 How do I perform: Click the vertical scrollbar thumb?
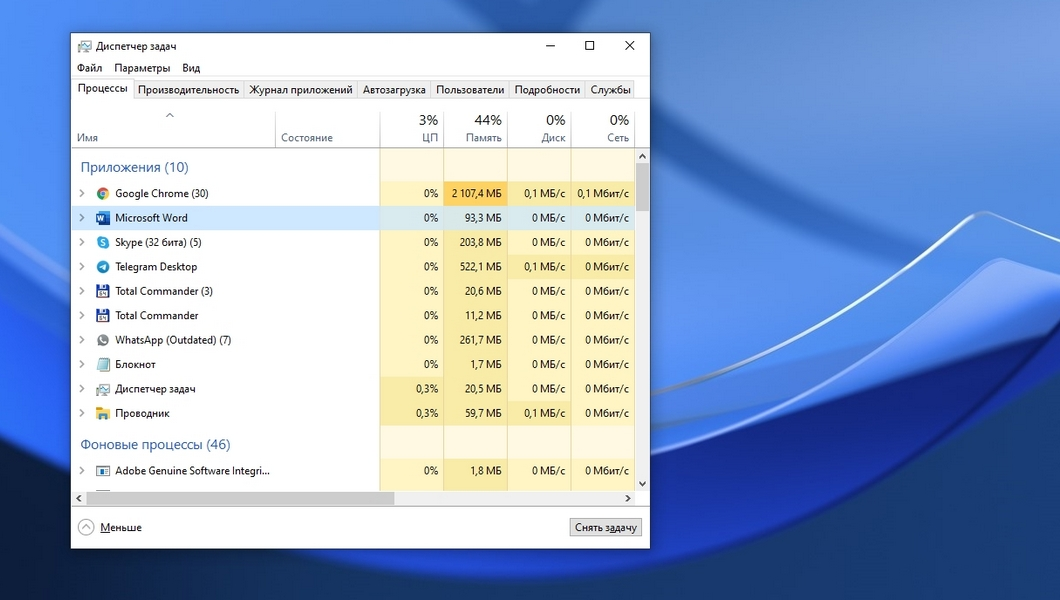point(642,187)
